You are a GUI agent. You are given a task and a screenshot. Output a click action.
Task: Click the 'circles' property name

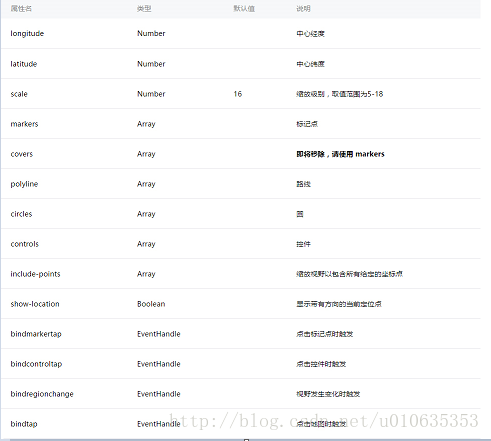21,214
